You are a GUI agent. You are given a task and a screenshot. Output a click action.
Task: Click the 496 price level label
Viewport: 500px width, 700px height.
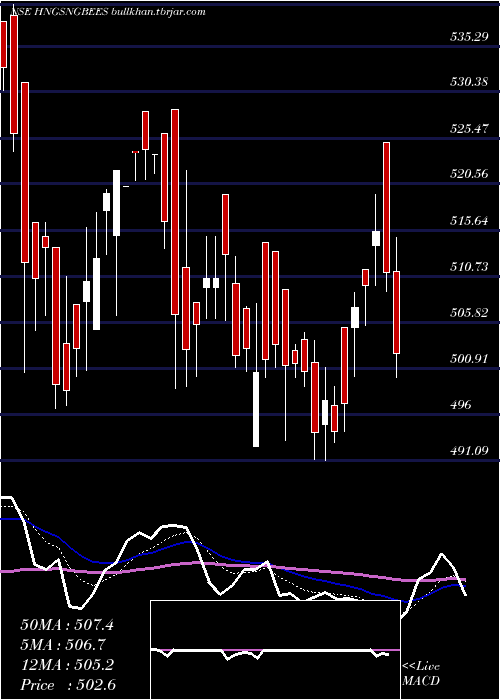tap(461, 404)
